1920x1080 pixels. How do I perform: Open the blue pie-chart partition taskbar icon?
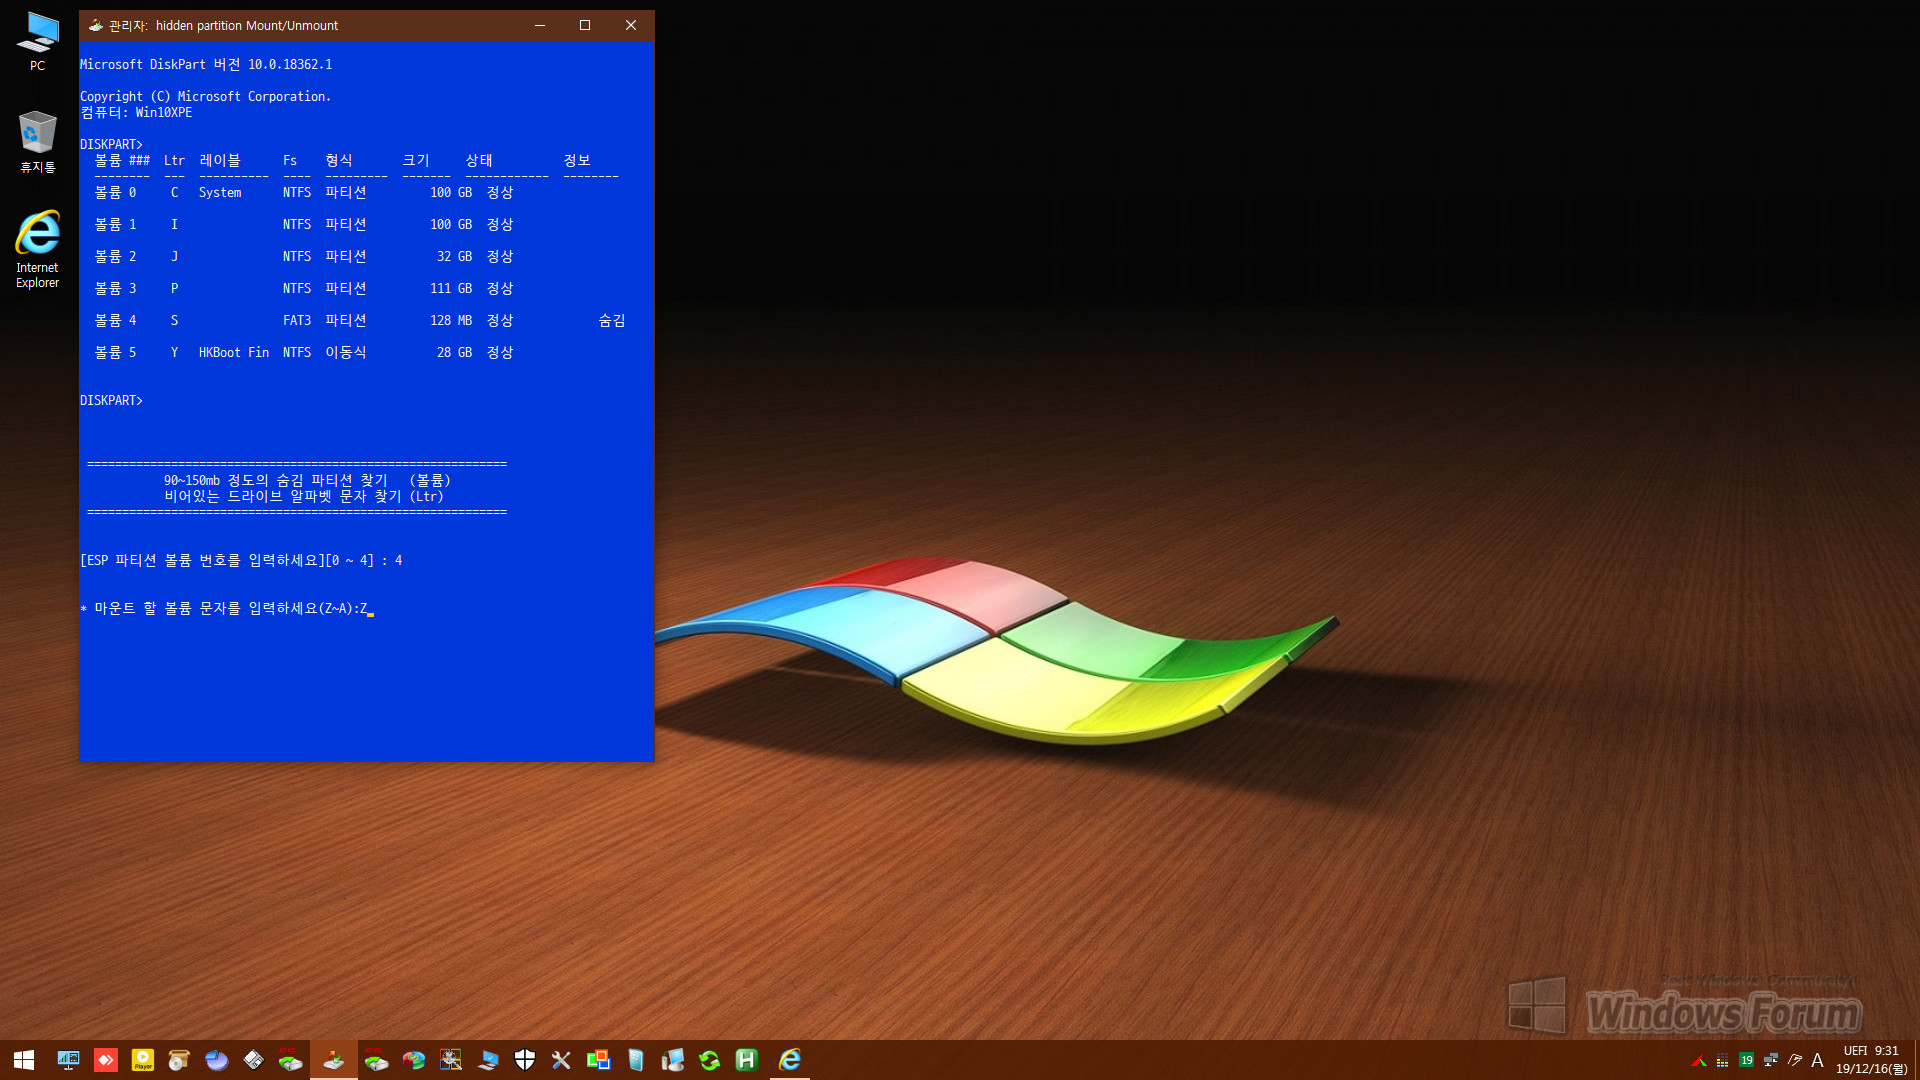216,1060
